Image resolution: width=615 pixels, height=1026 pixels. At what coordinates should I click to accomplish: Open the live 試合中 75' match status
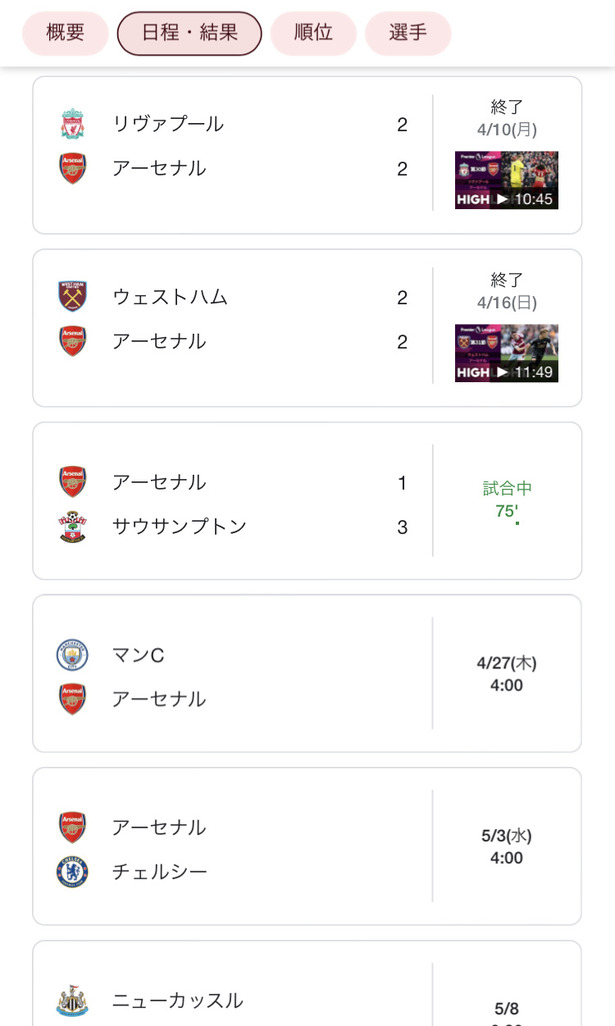pos(507,500)
